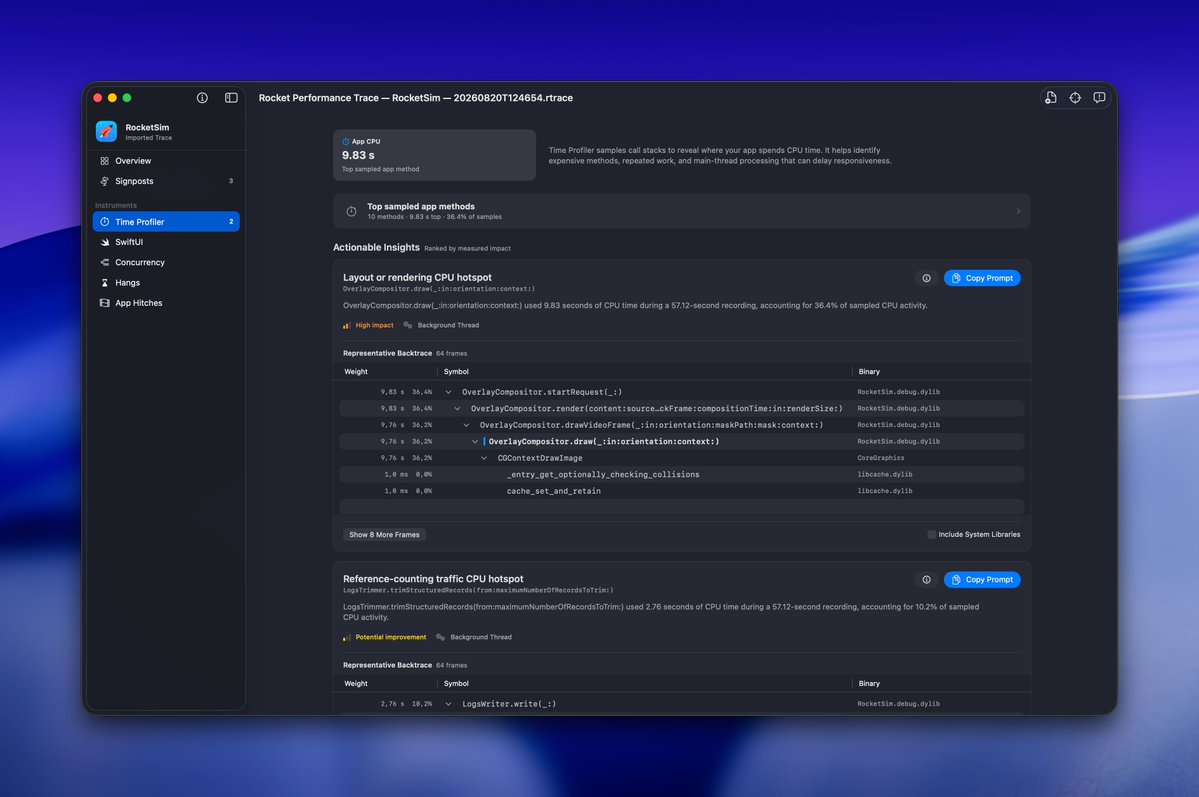Click the Binary column header in second backtrace

(869, 684)
